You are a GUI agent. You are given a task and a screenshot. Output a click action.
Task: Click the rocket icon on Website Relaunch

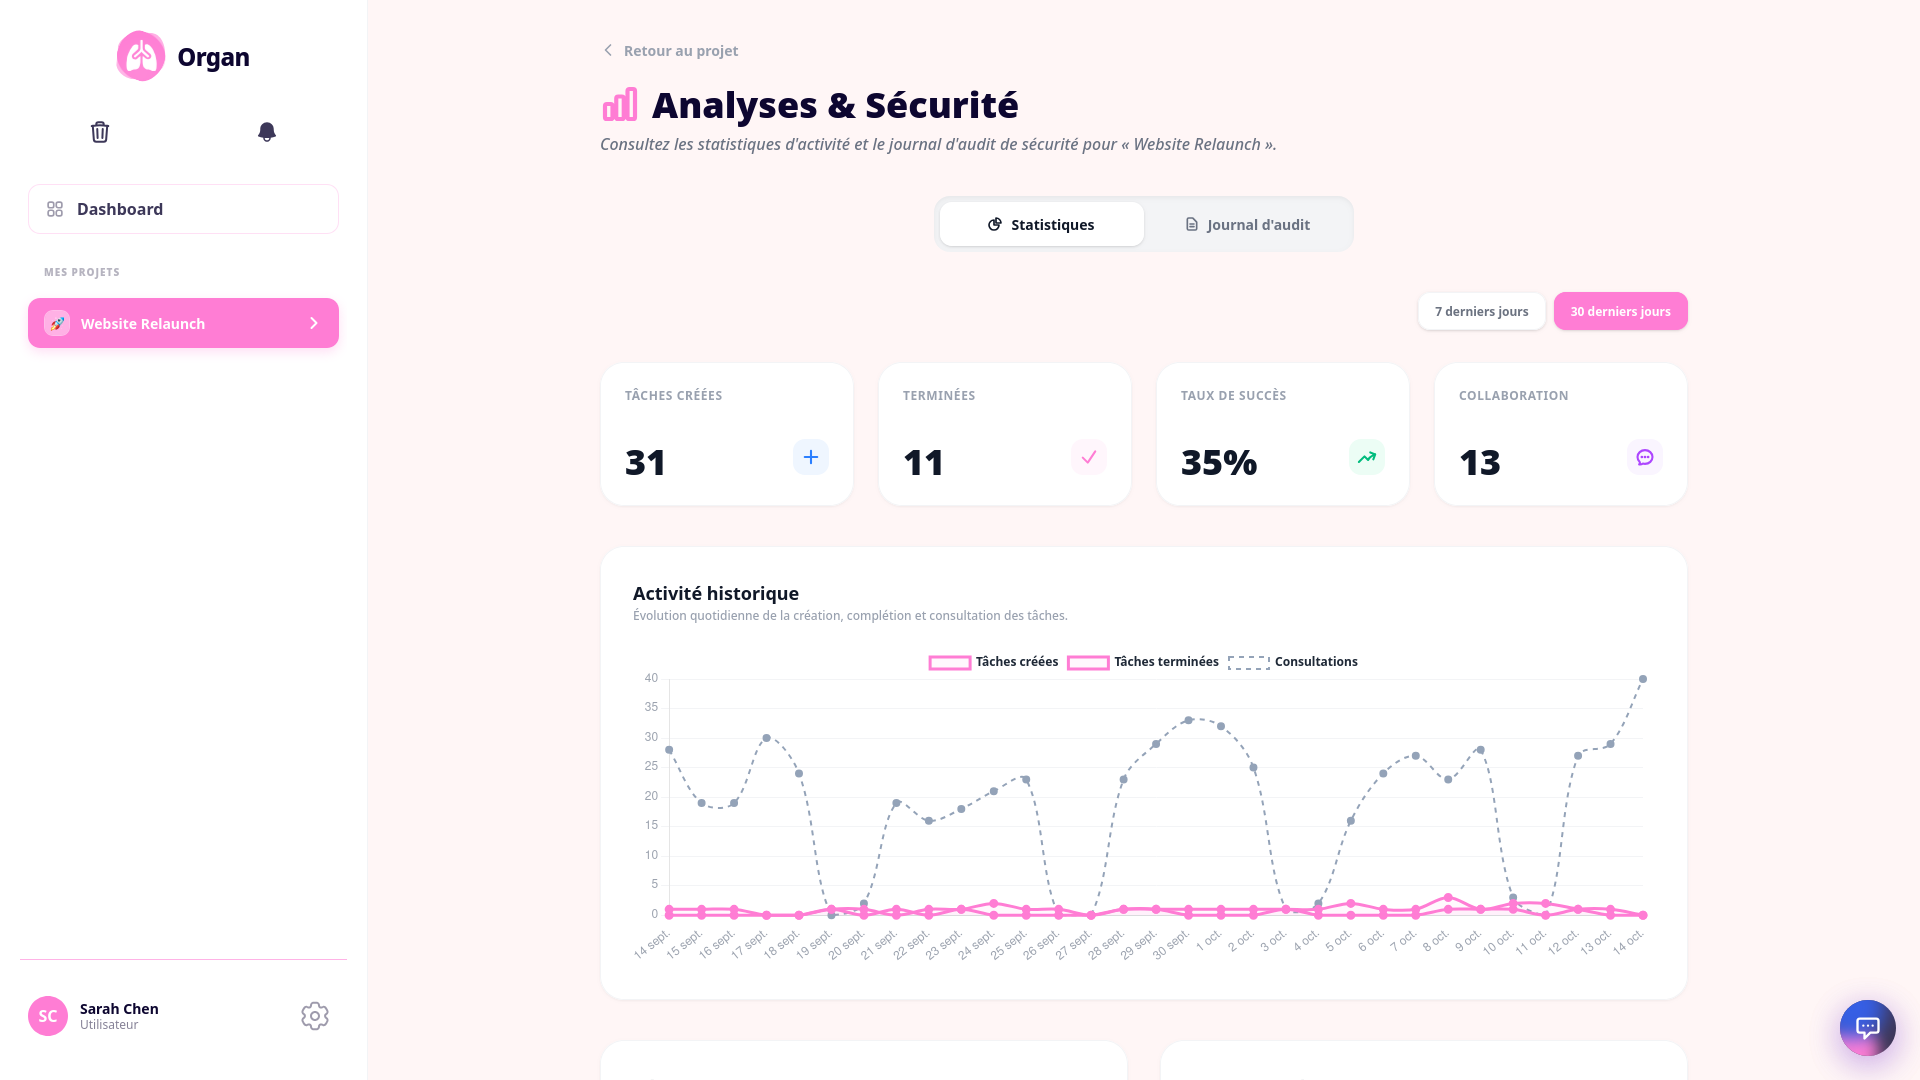click(57, 323)
